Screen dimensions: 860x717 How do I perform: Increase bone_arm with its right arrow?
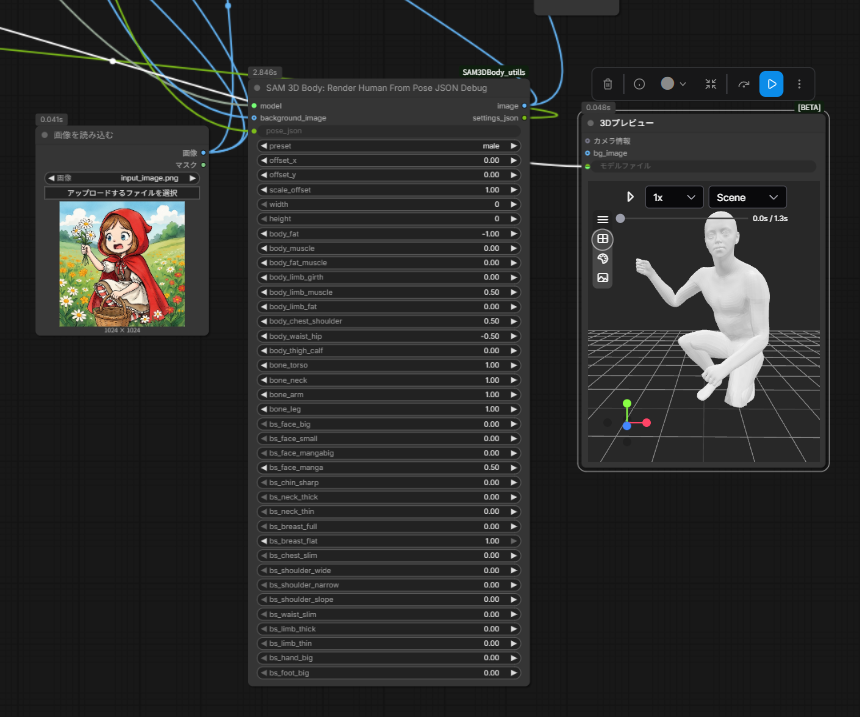point(513,394)
